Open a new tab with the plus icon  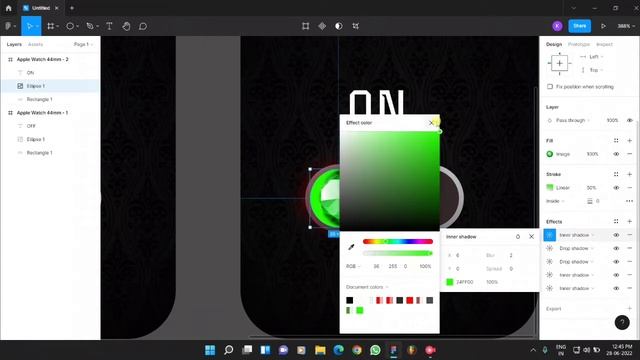[72, 8]
